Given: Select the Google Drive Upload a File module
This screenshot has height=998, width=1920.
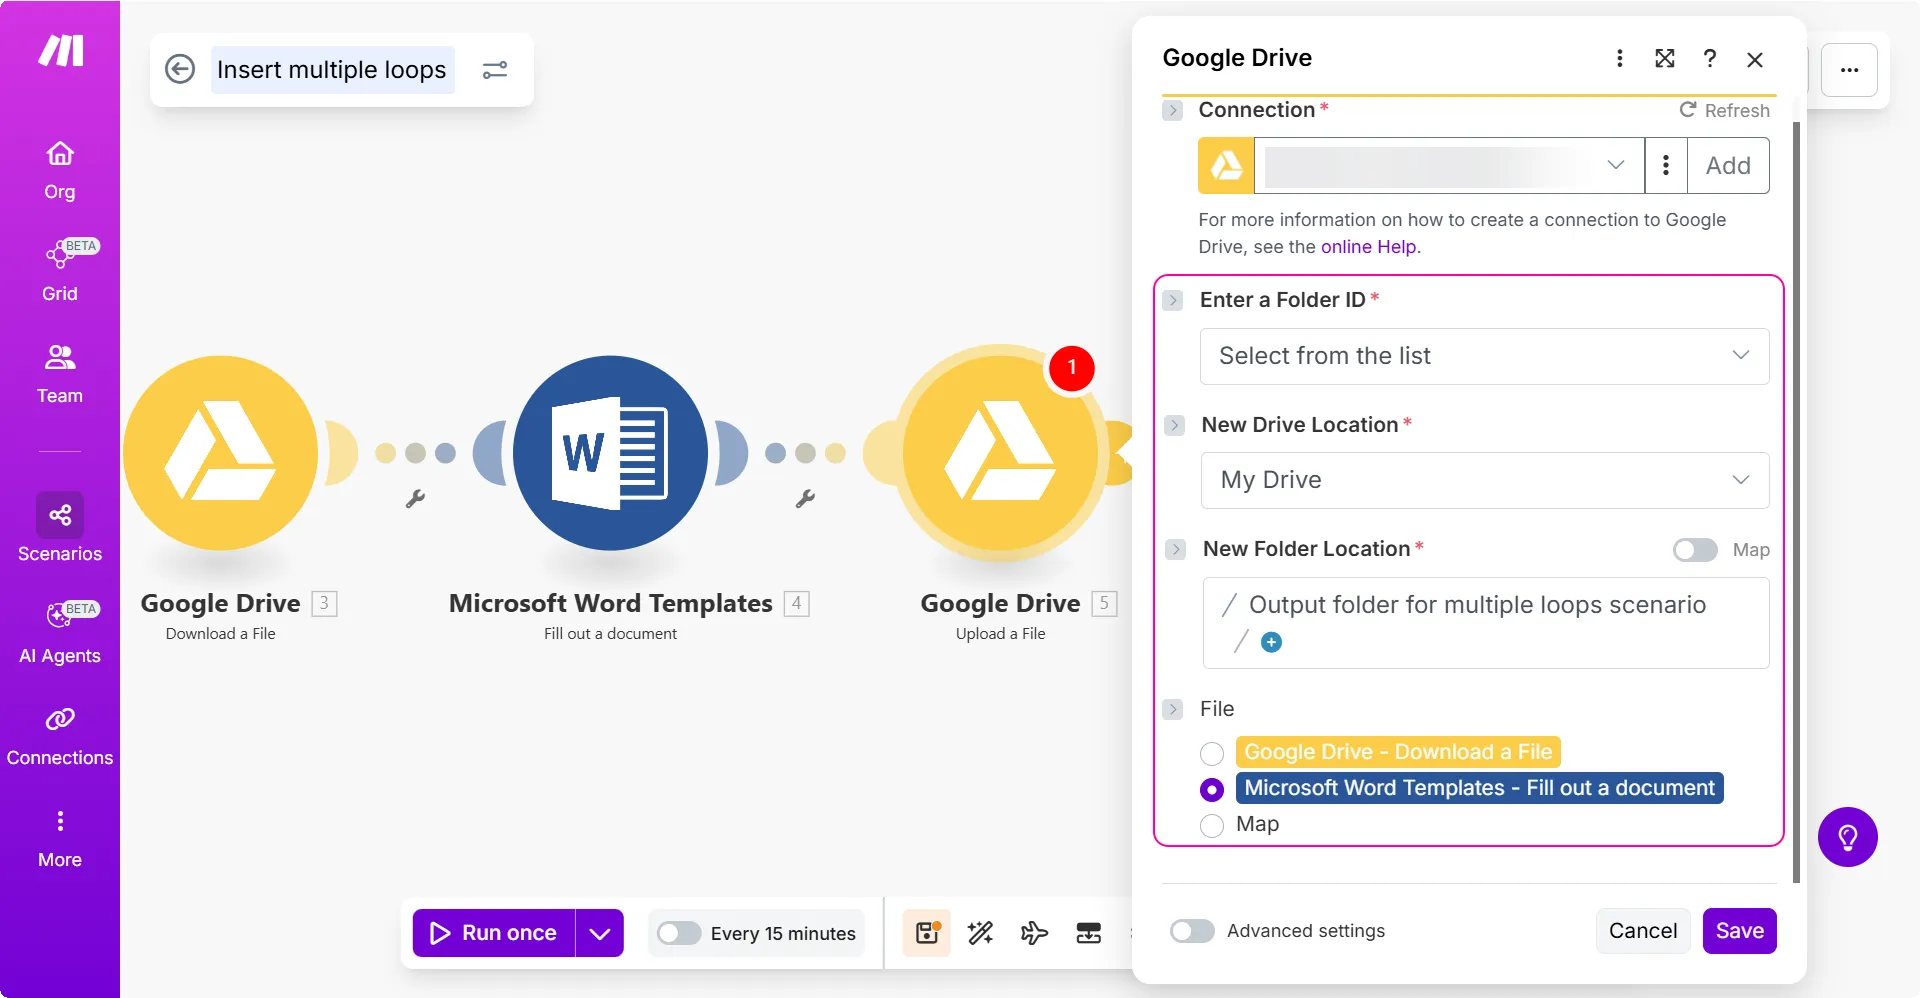Looking at the screenshot, I should (x=1000, y=453).
